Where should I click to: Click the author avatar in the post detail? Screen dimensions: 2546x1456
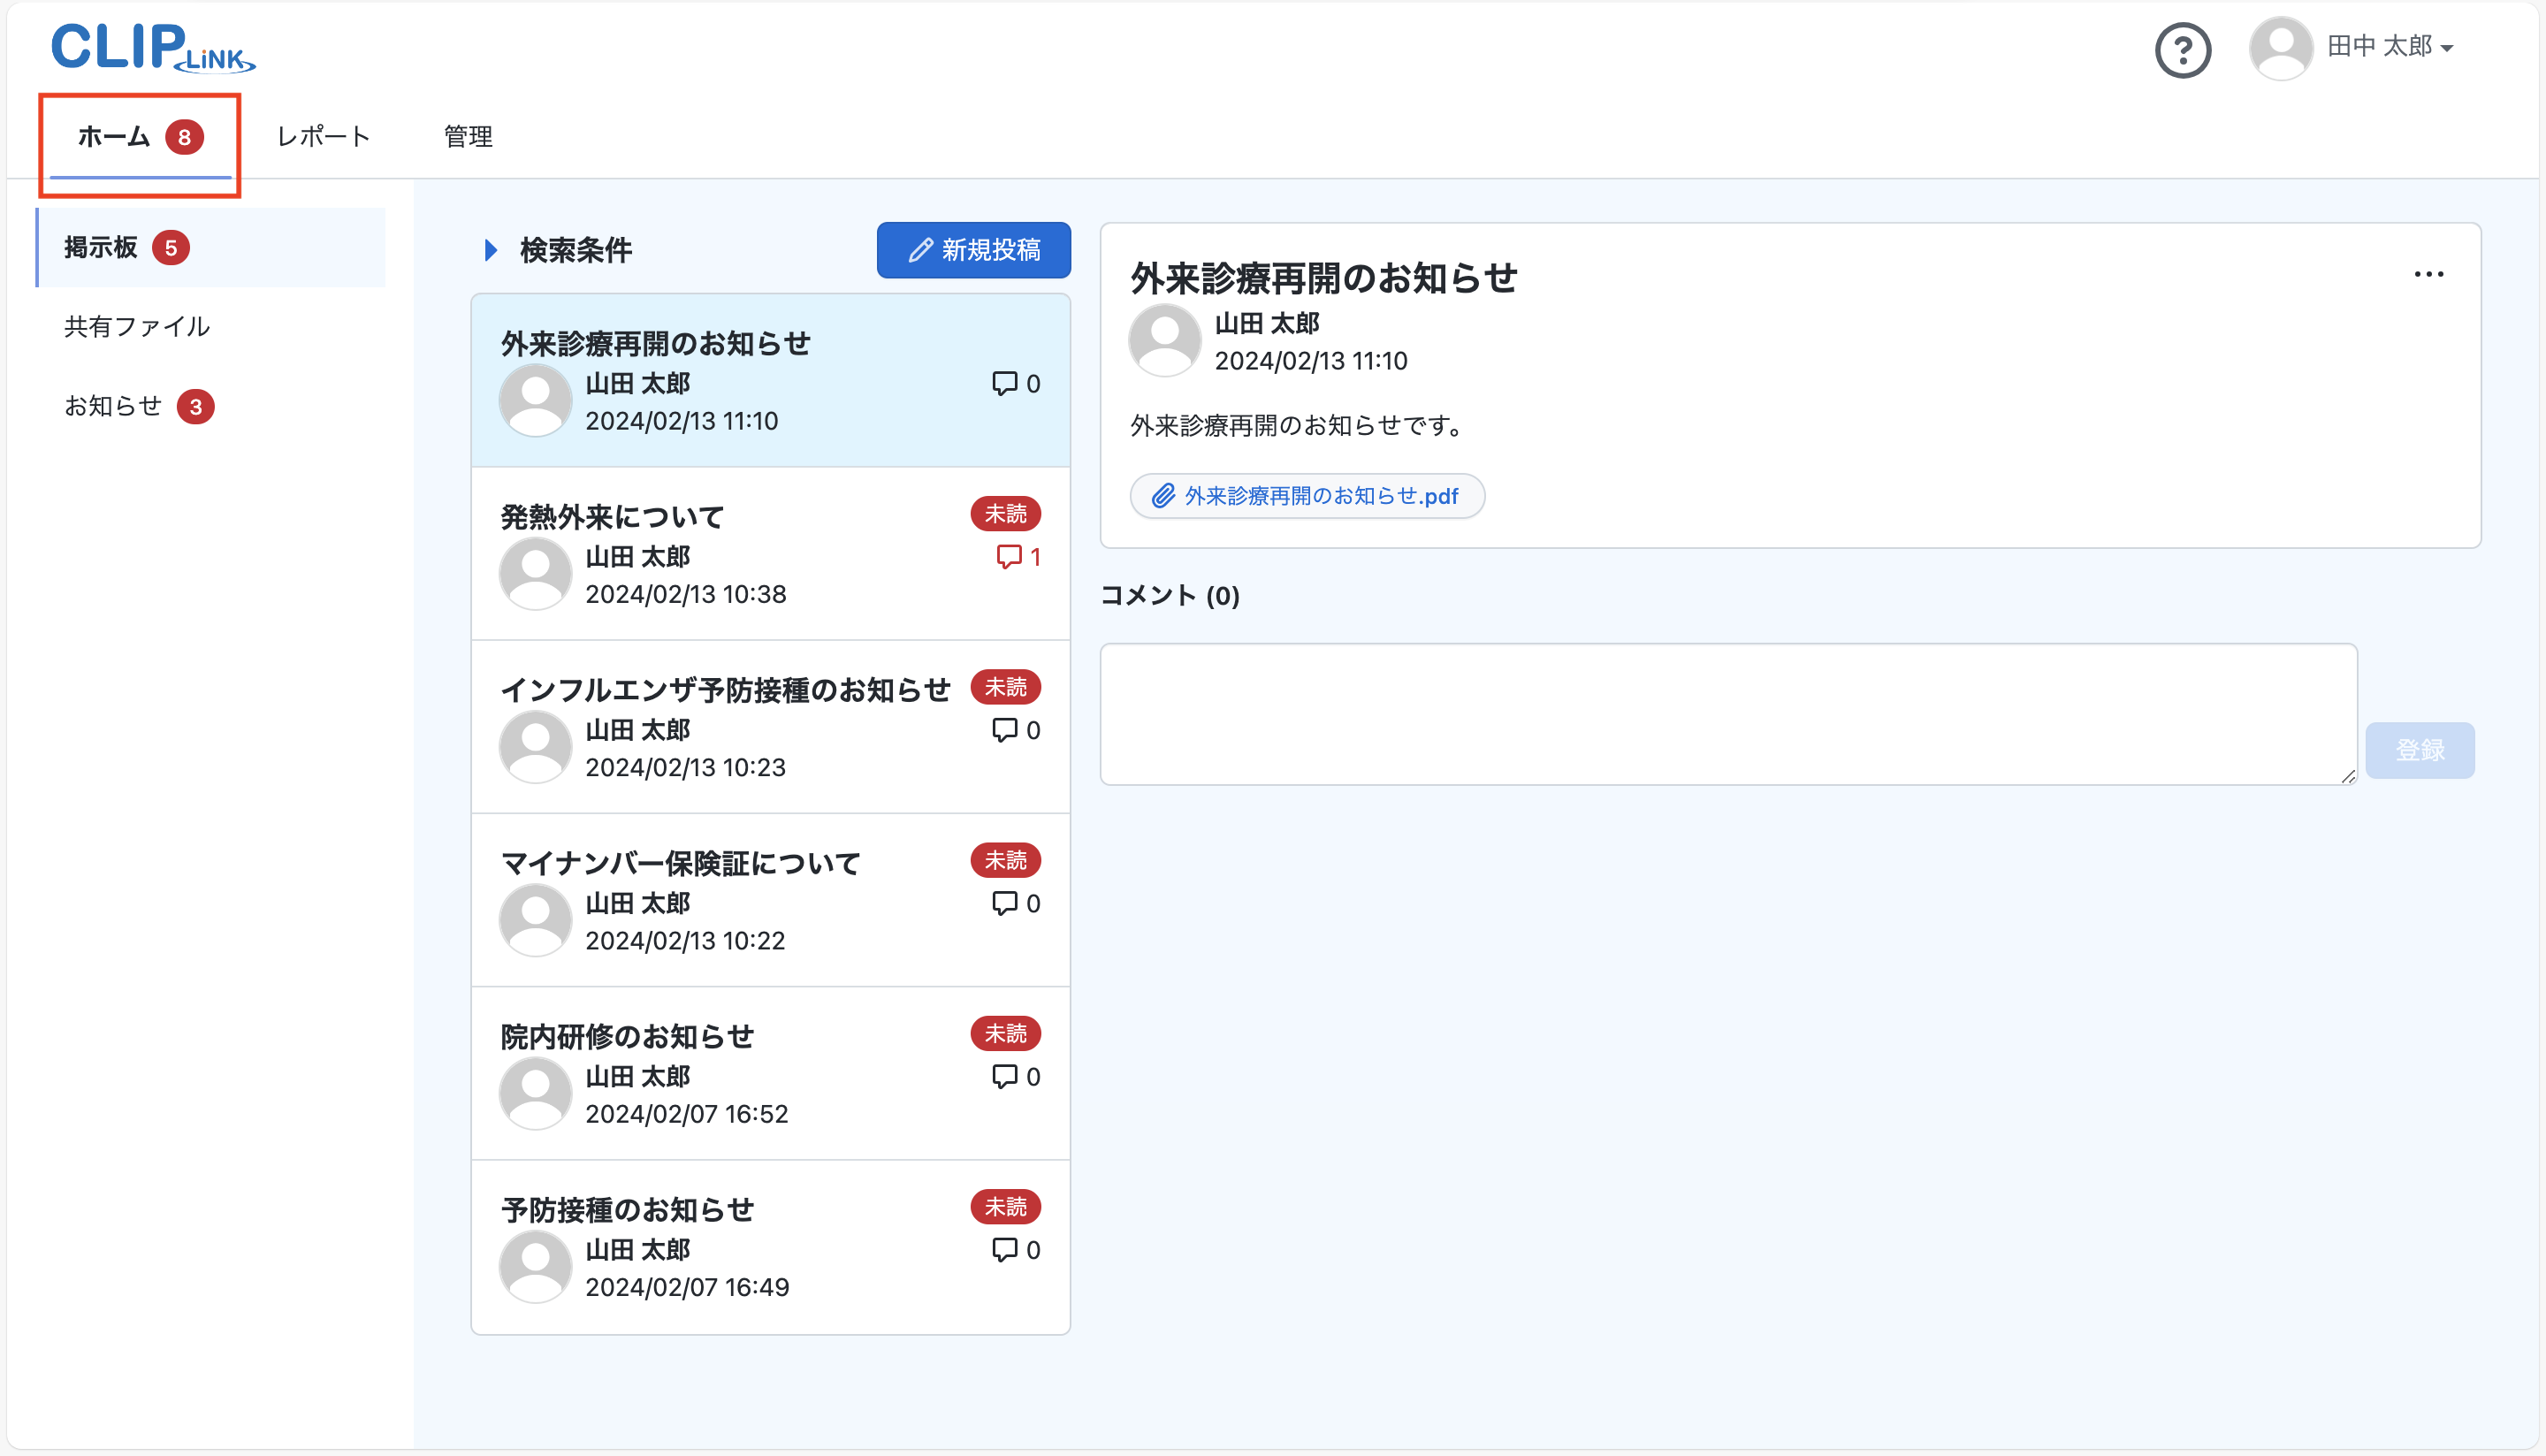pyautogui.click(x=1164, y=340)
